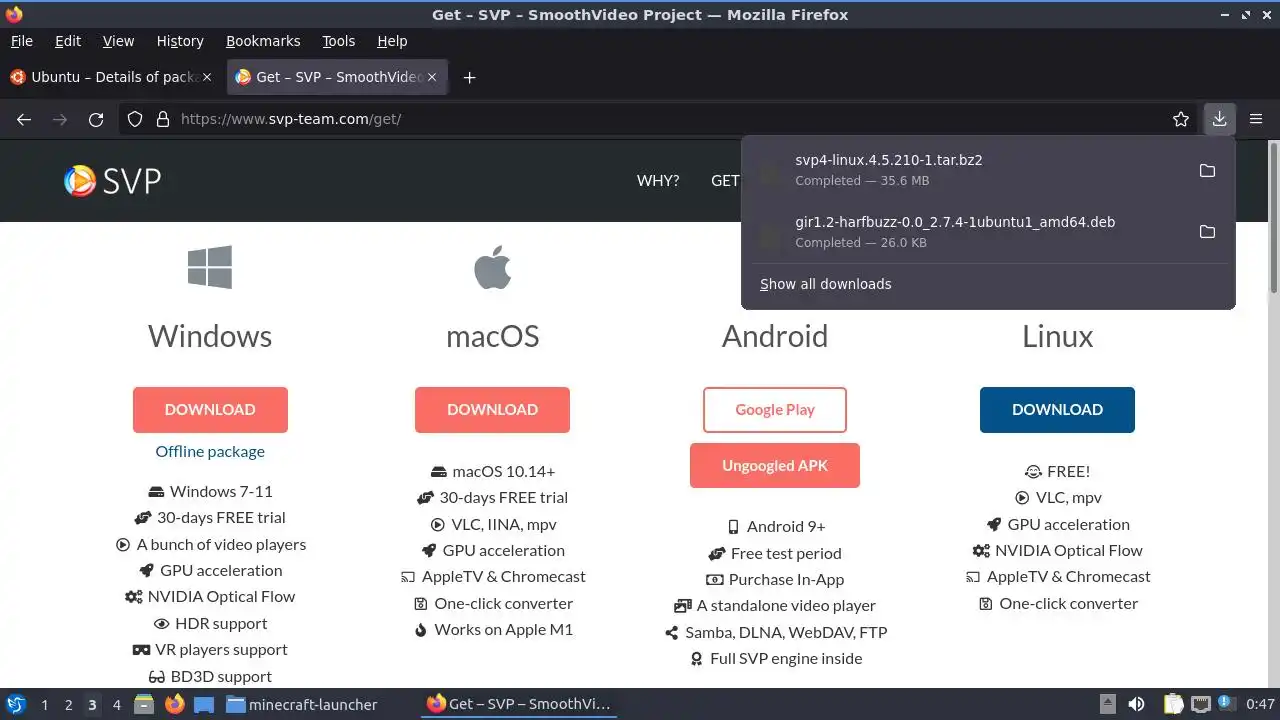Viewport: 1280px width, 720px height.
Task: Open the volume control tray icon
Action: [x=1136, y=705]
